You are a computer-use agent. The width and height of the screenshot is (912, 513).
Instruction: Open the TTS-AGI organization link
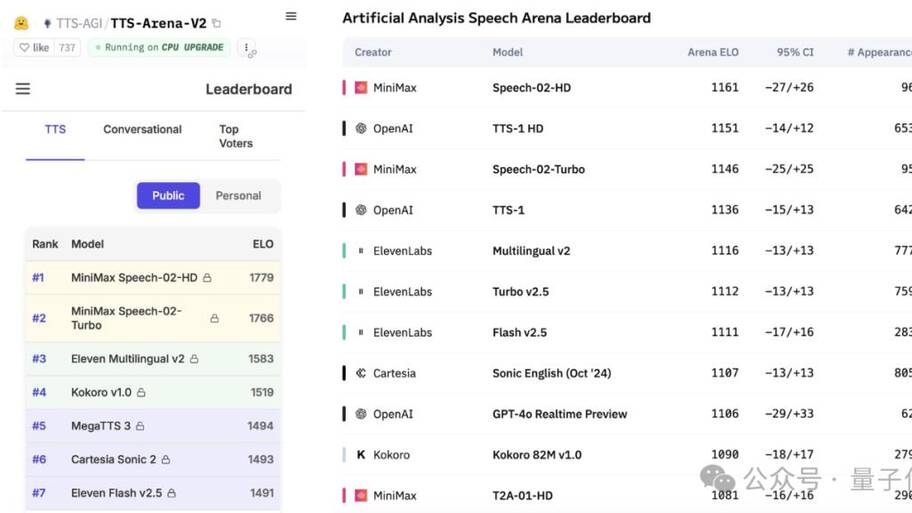click(x=79, y=23)
